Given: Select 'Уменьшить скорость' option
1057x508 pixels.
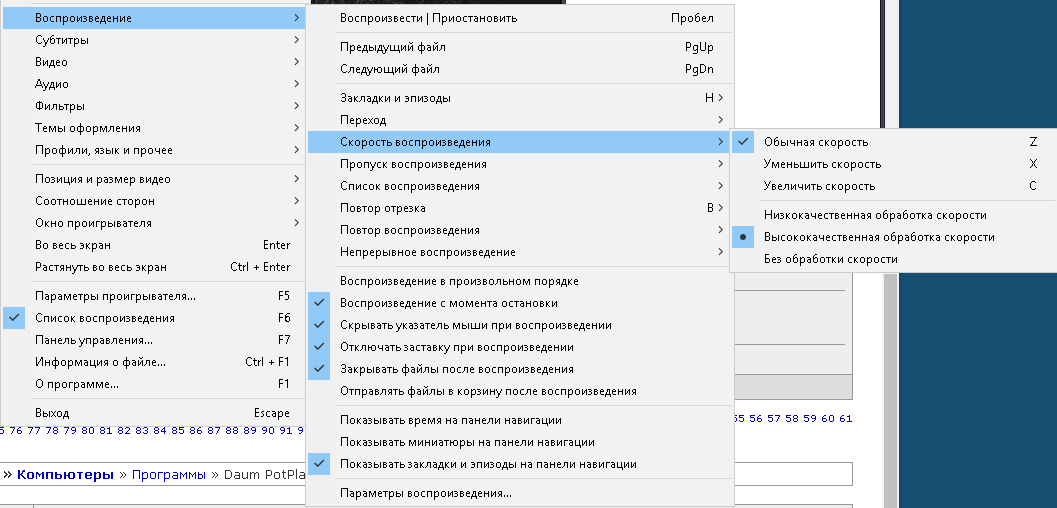Looking at the screenshot, I should (893, 164).
